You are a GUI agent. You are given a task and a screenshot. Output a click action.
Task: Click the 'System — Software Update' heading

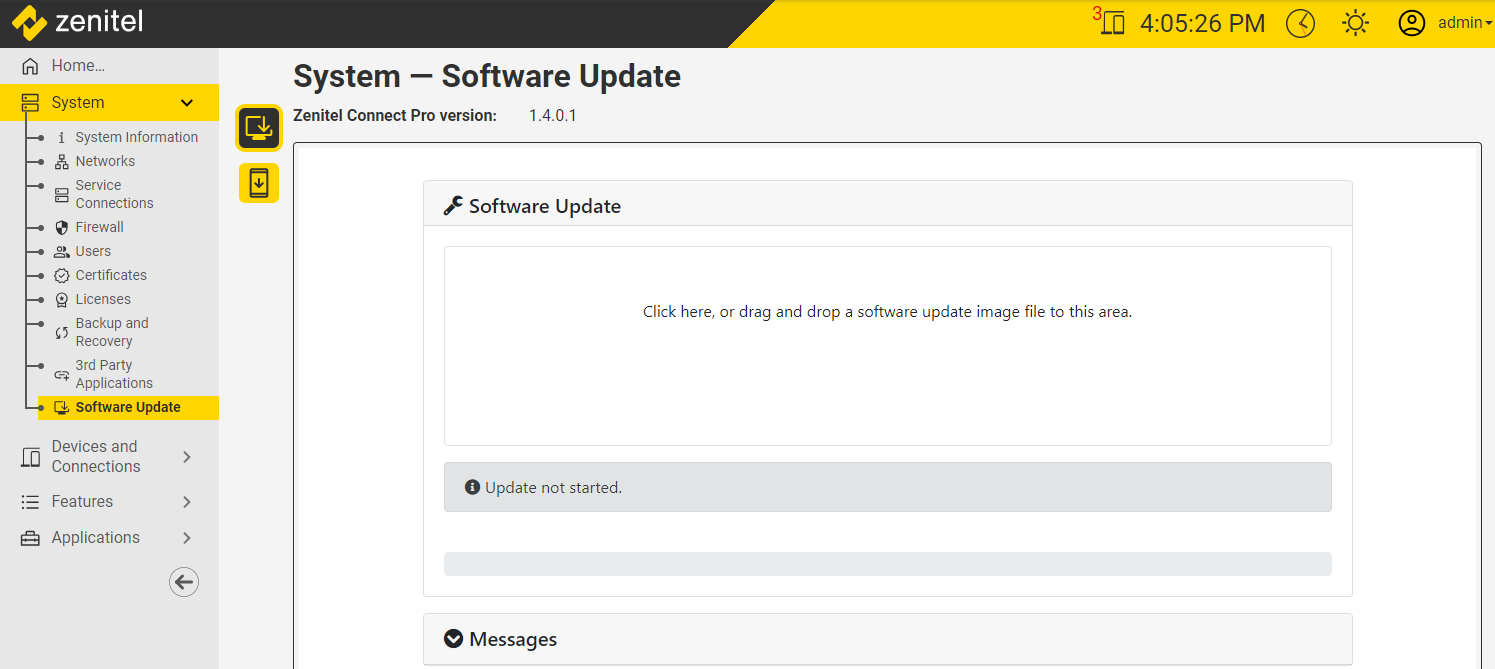pos(487,77)
